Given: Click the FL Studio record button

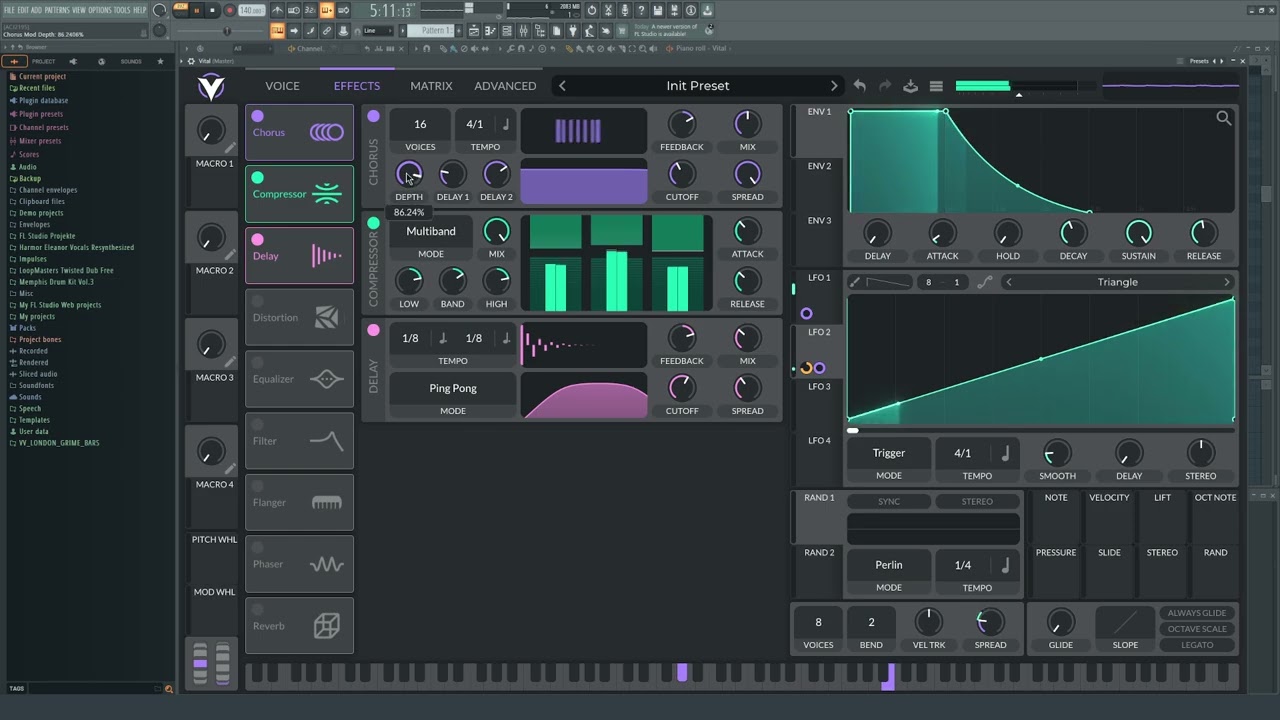Looking at the screenshot, I should [229, 10].
